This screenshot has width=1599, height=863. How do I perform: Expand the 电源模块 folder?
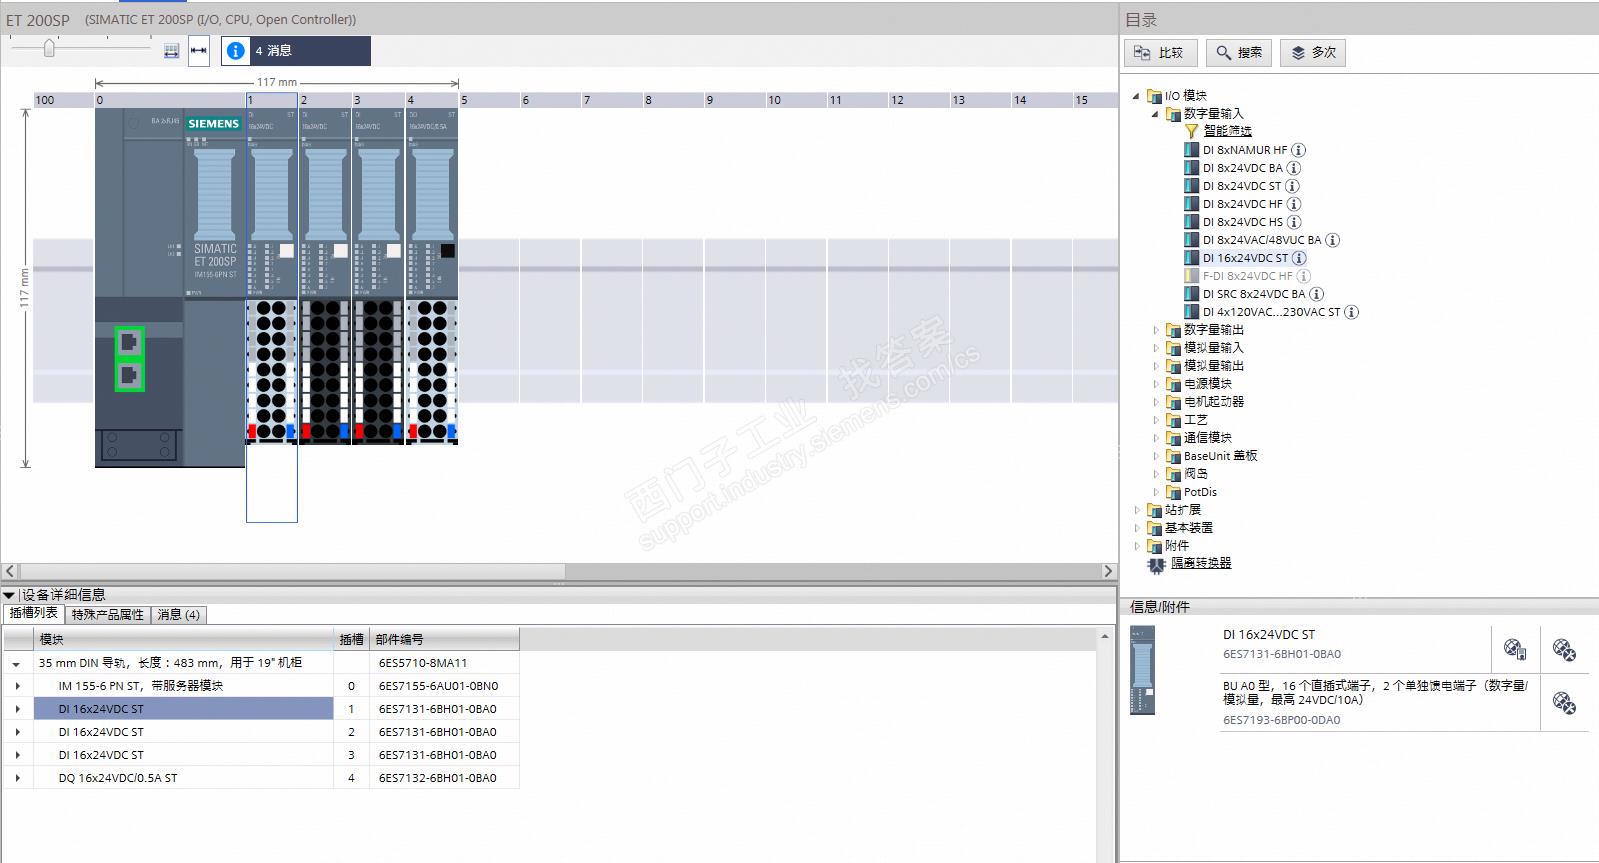click(1155, 384)
